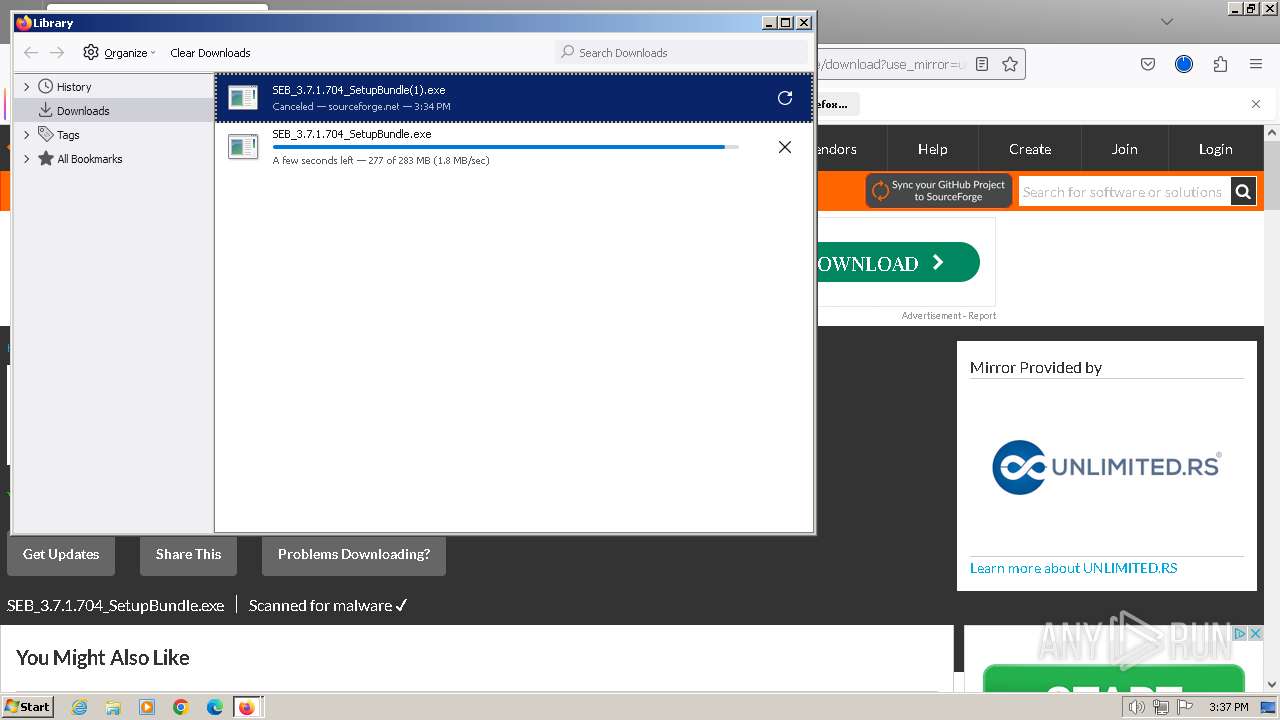Click the 'You Might Also Like' heading
The width and height of the screenshot is (1280, 720).
click(x=103, y=657)
